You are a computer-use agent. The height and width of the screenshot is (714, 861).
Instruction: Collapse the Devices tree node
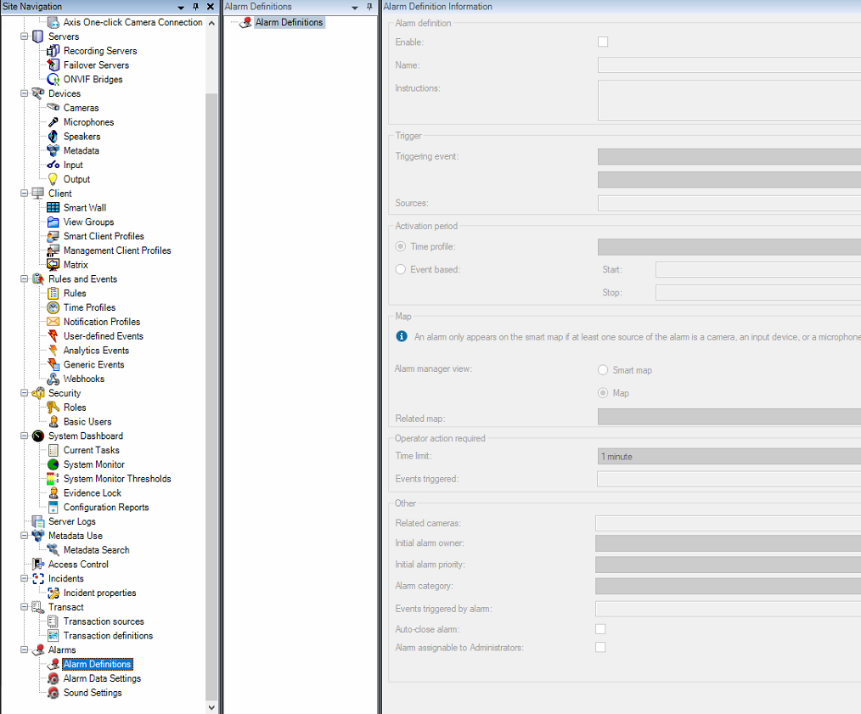point(25,94)
